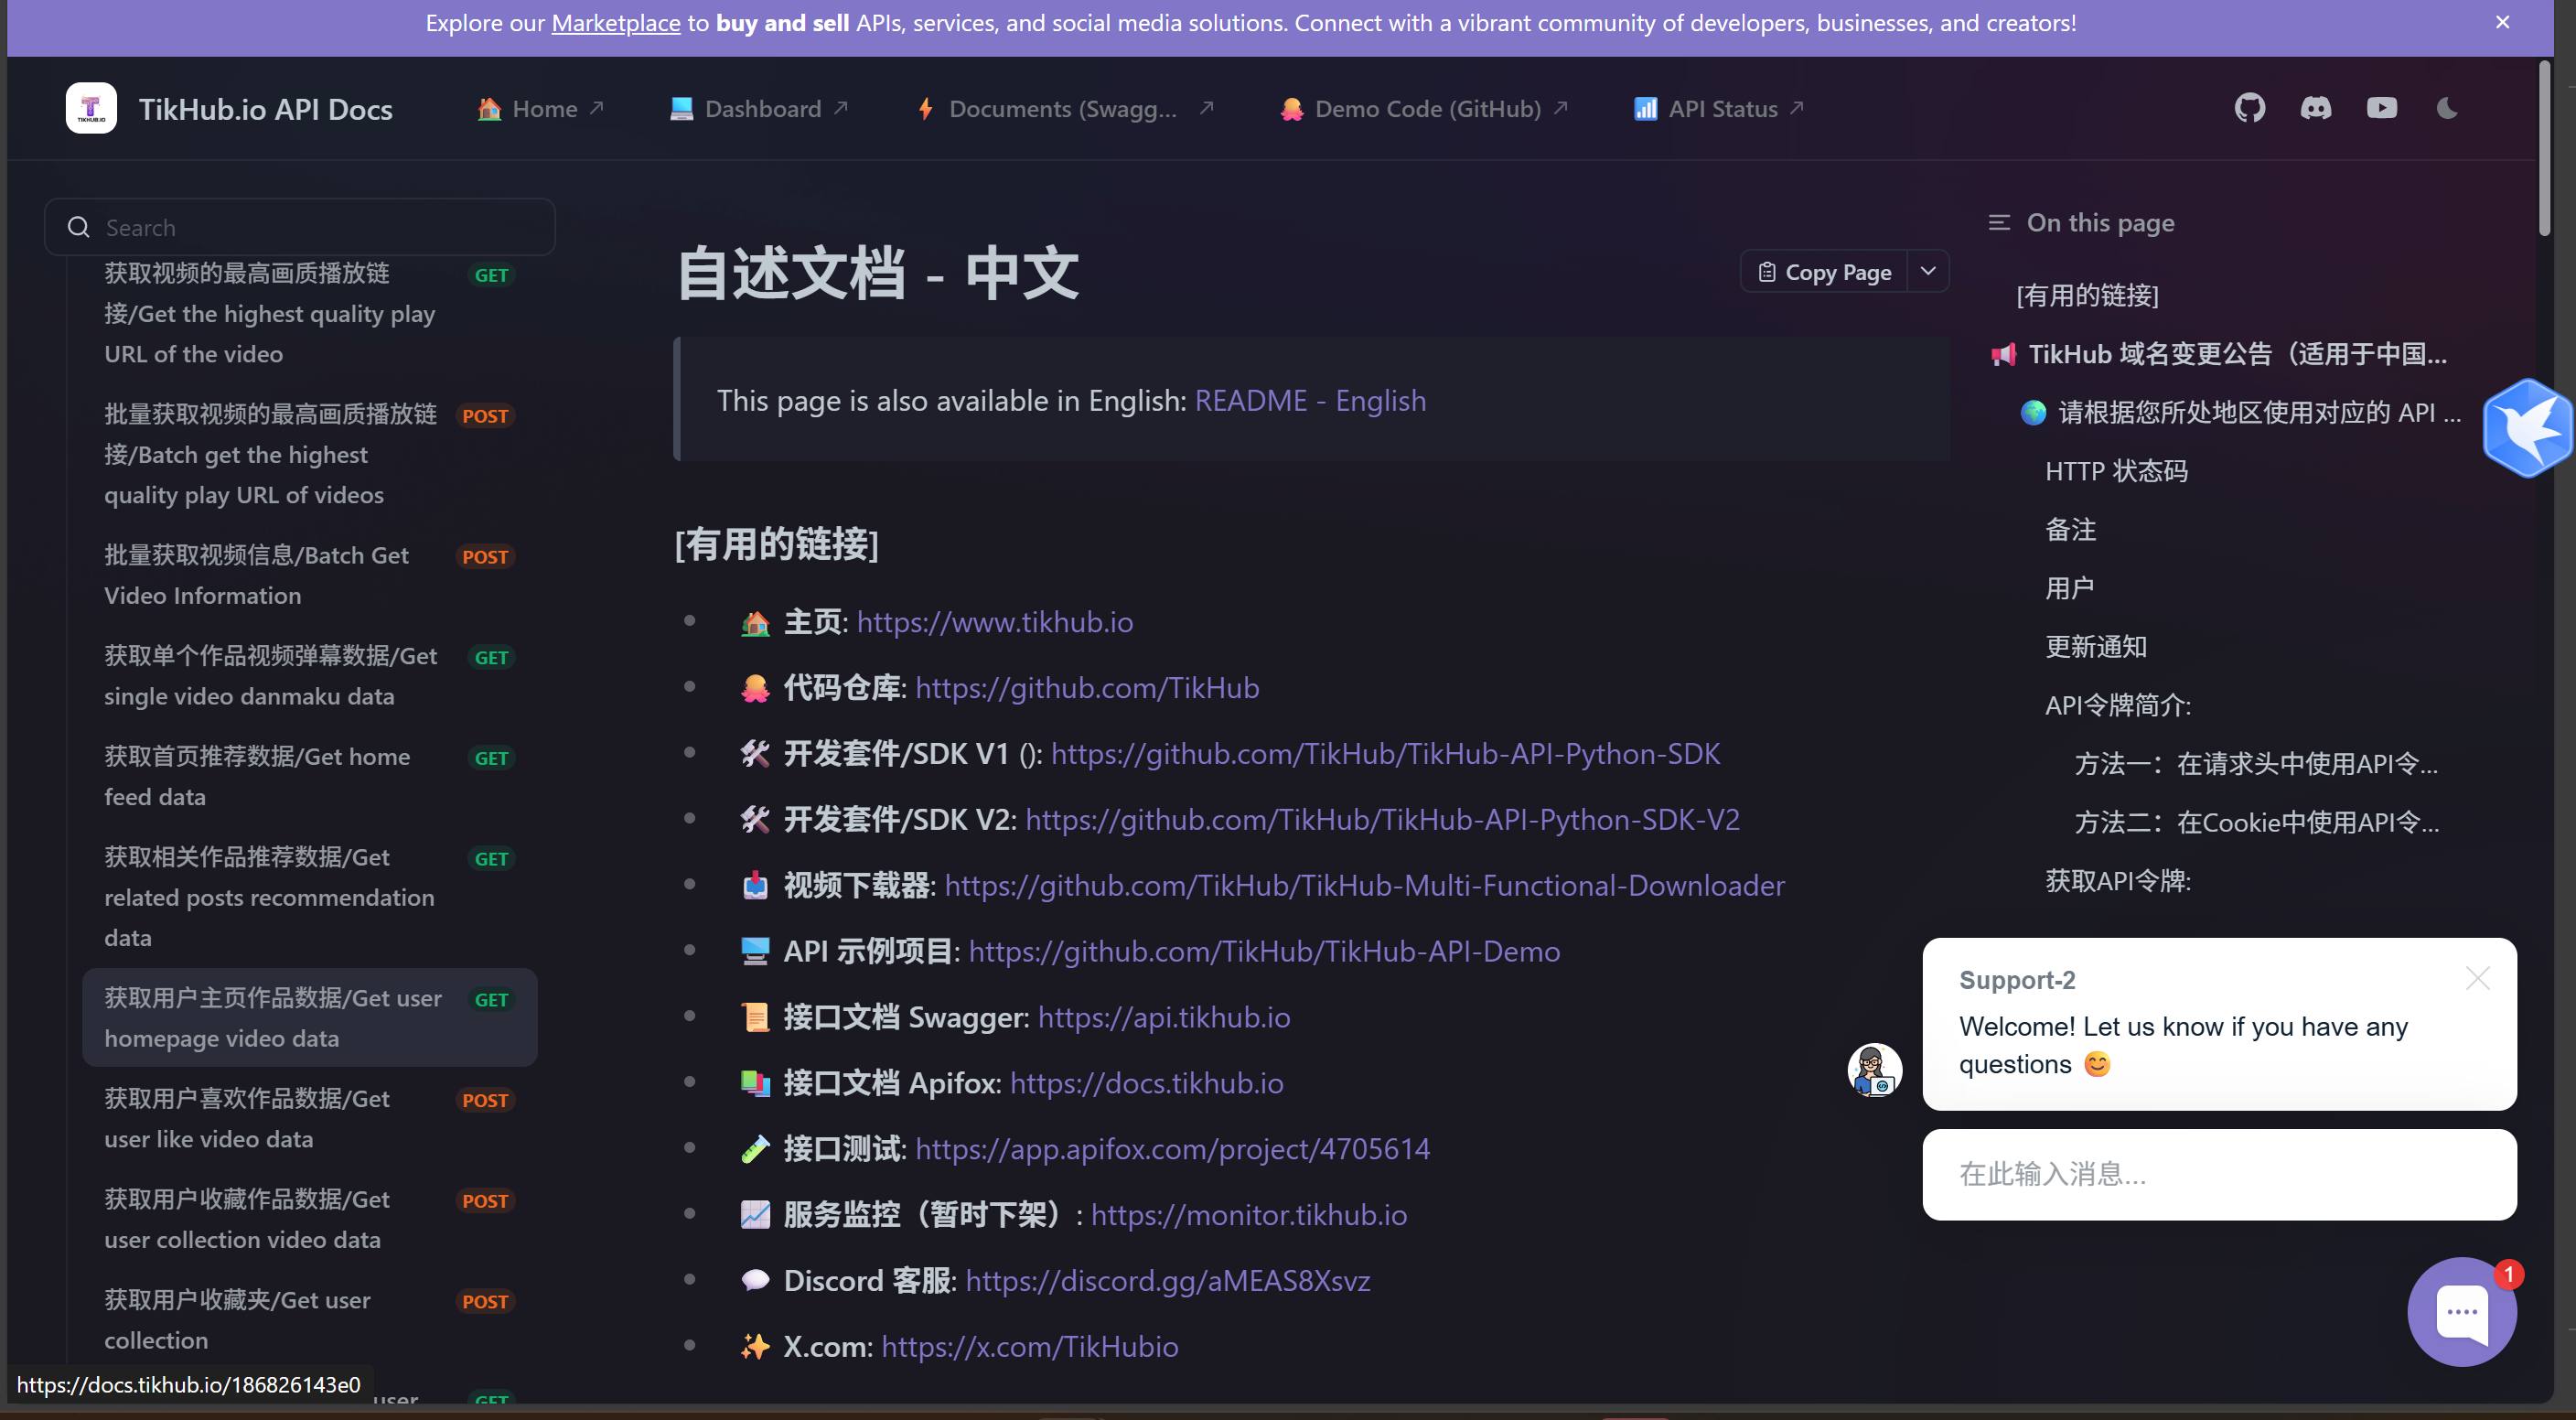Open the TikHub-API-Demo GitHub link

click(1264, 951)
